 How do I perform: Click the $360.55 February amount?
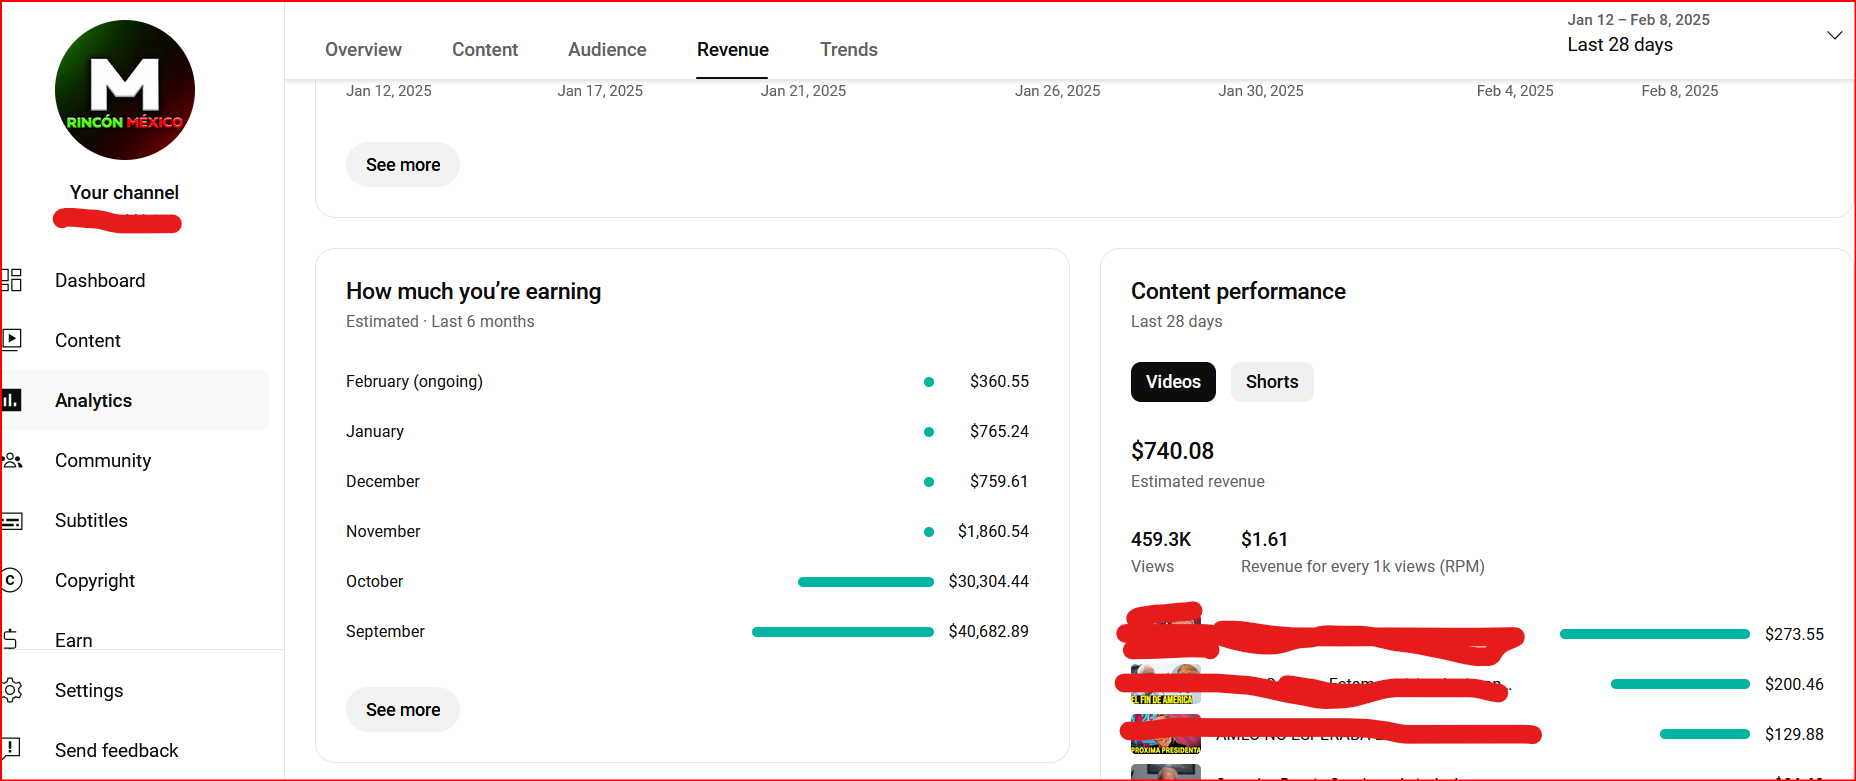999,382
